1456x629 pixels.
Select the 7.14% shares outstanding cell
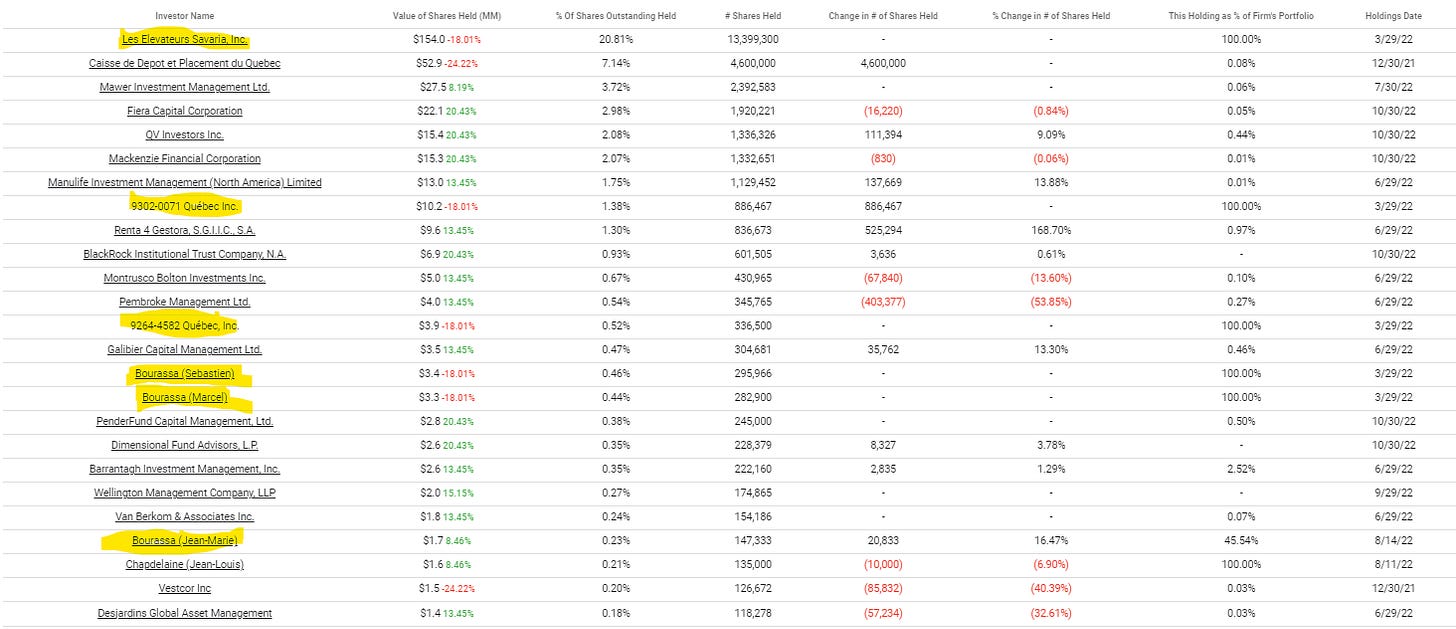pos(616,63)
